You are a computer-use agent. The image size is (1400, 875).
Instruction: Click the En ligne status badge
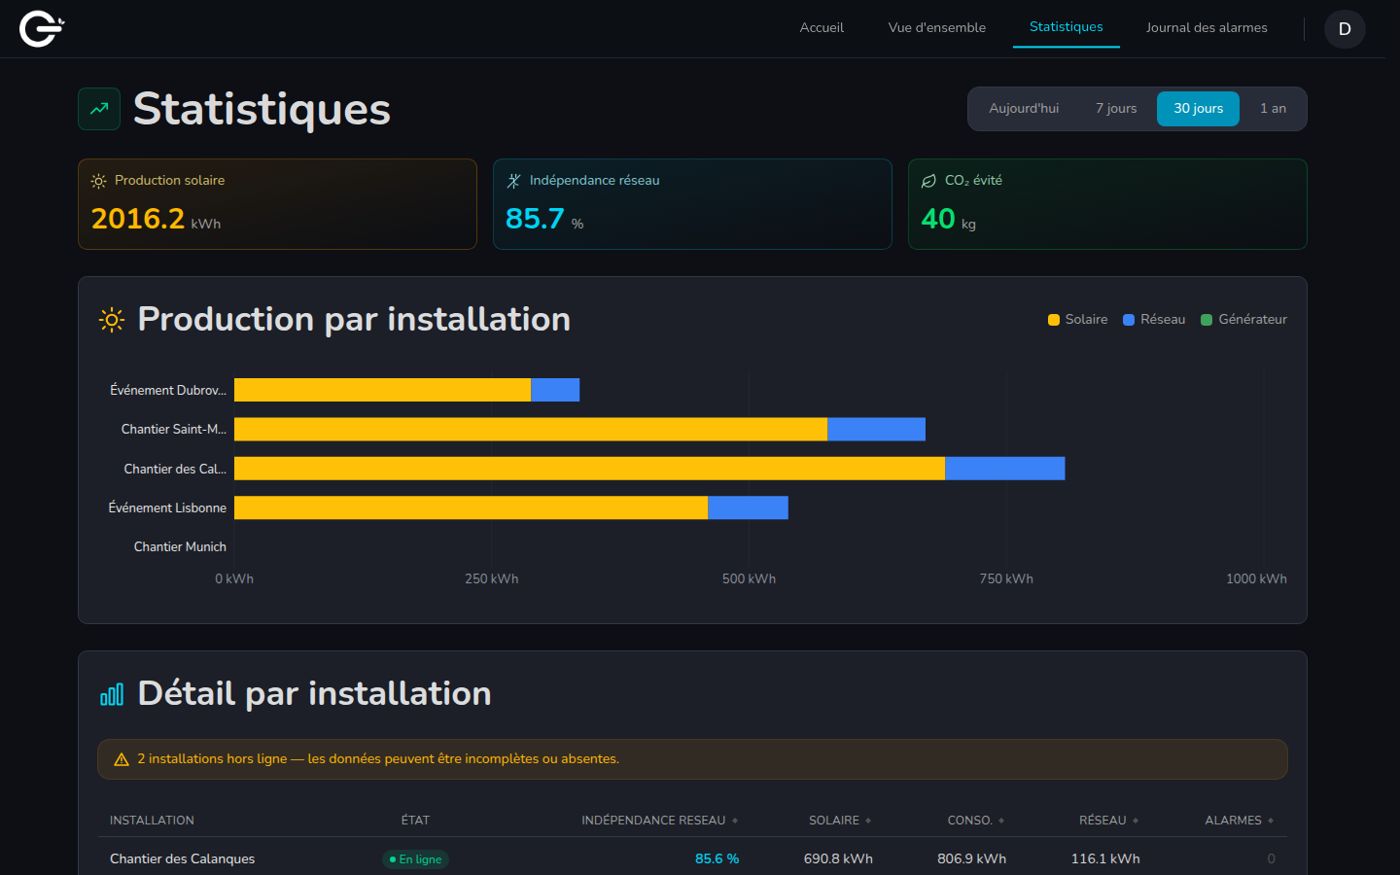click(416, 859)
